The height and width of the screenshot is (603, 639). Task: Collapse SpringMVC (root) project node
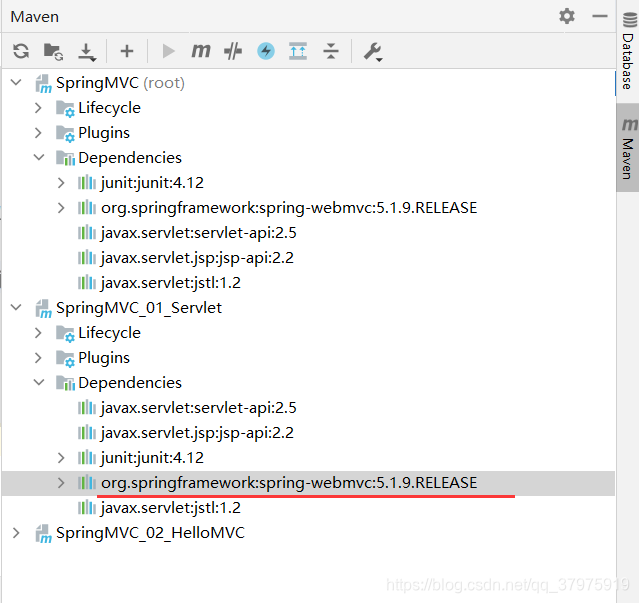tap(16, 83)
